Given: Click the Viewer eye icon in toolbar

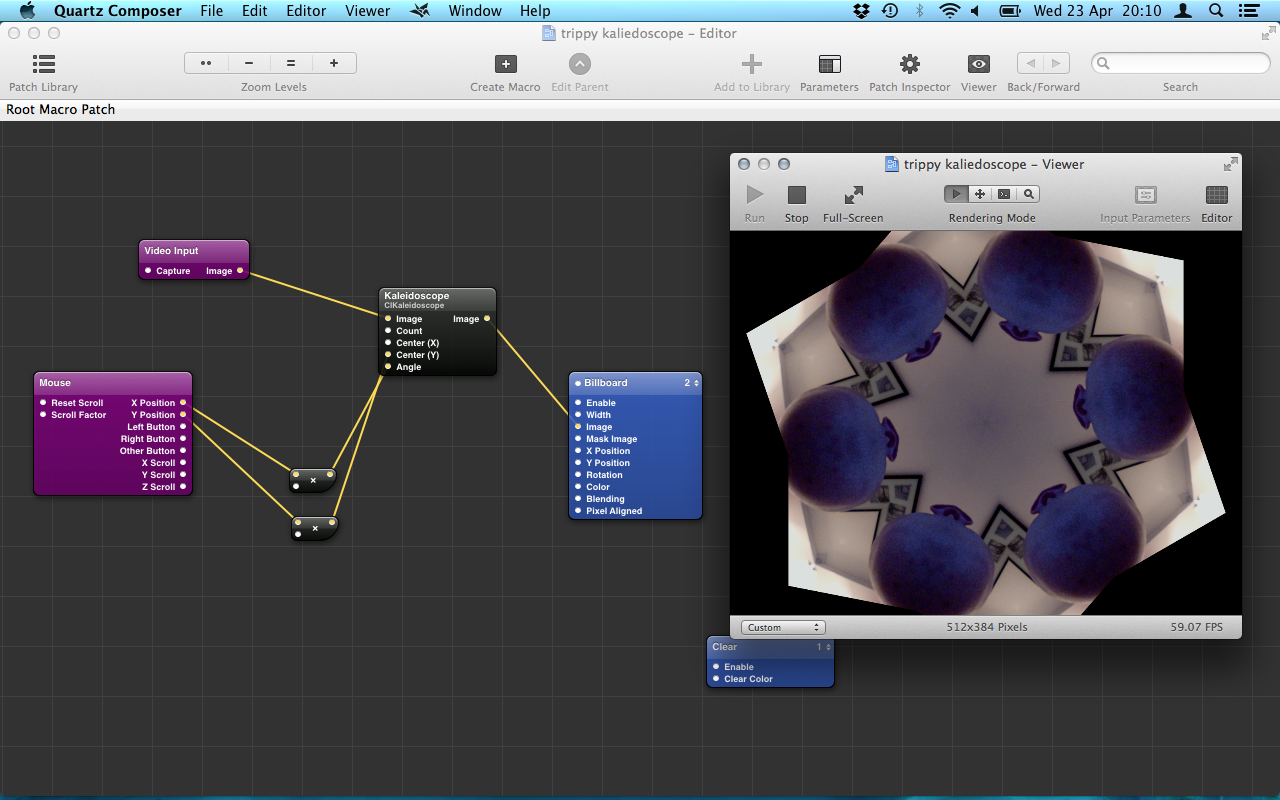Looking at the screenshot, I should pos(978,65).
